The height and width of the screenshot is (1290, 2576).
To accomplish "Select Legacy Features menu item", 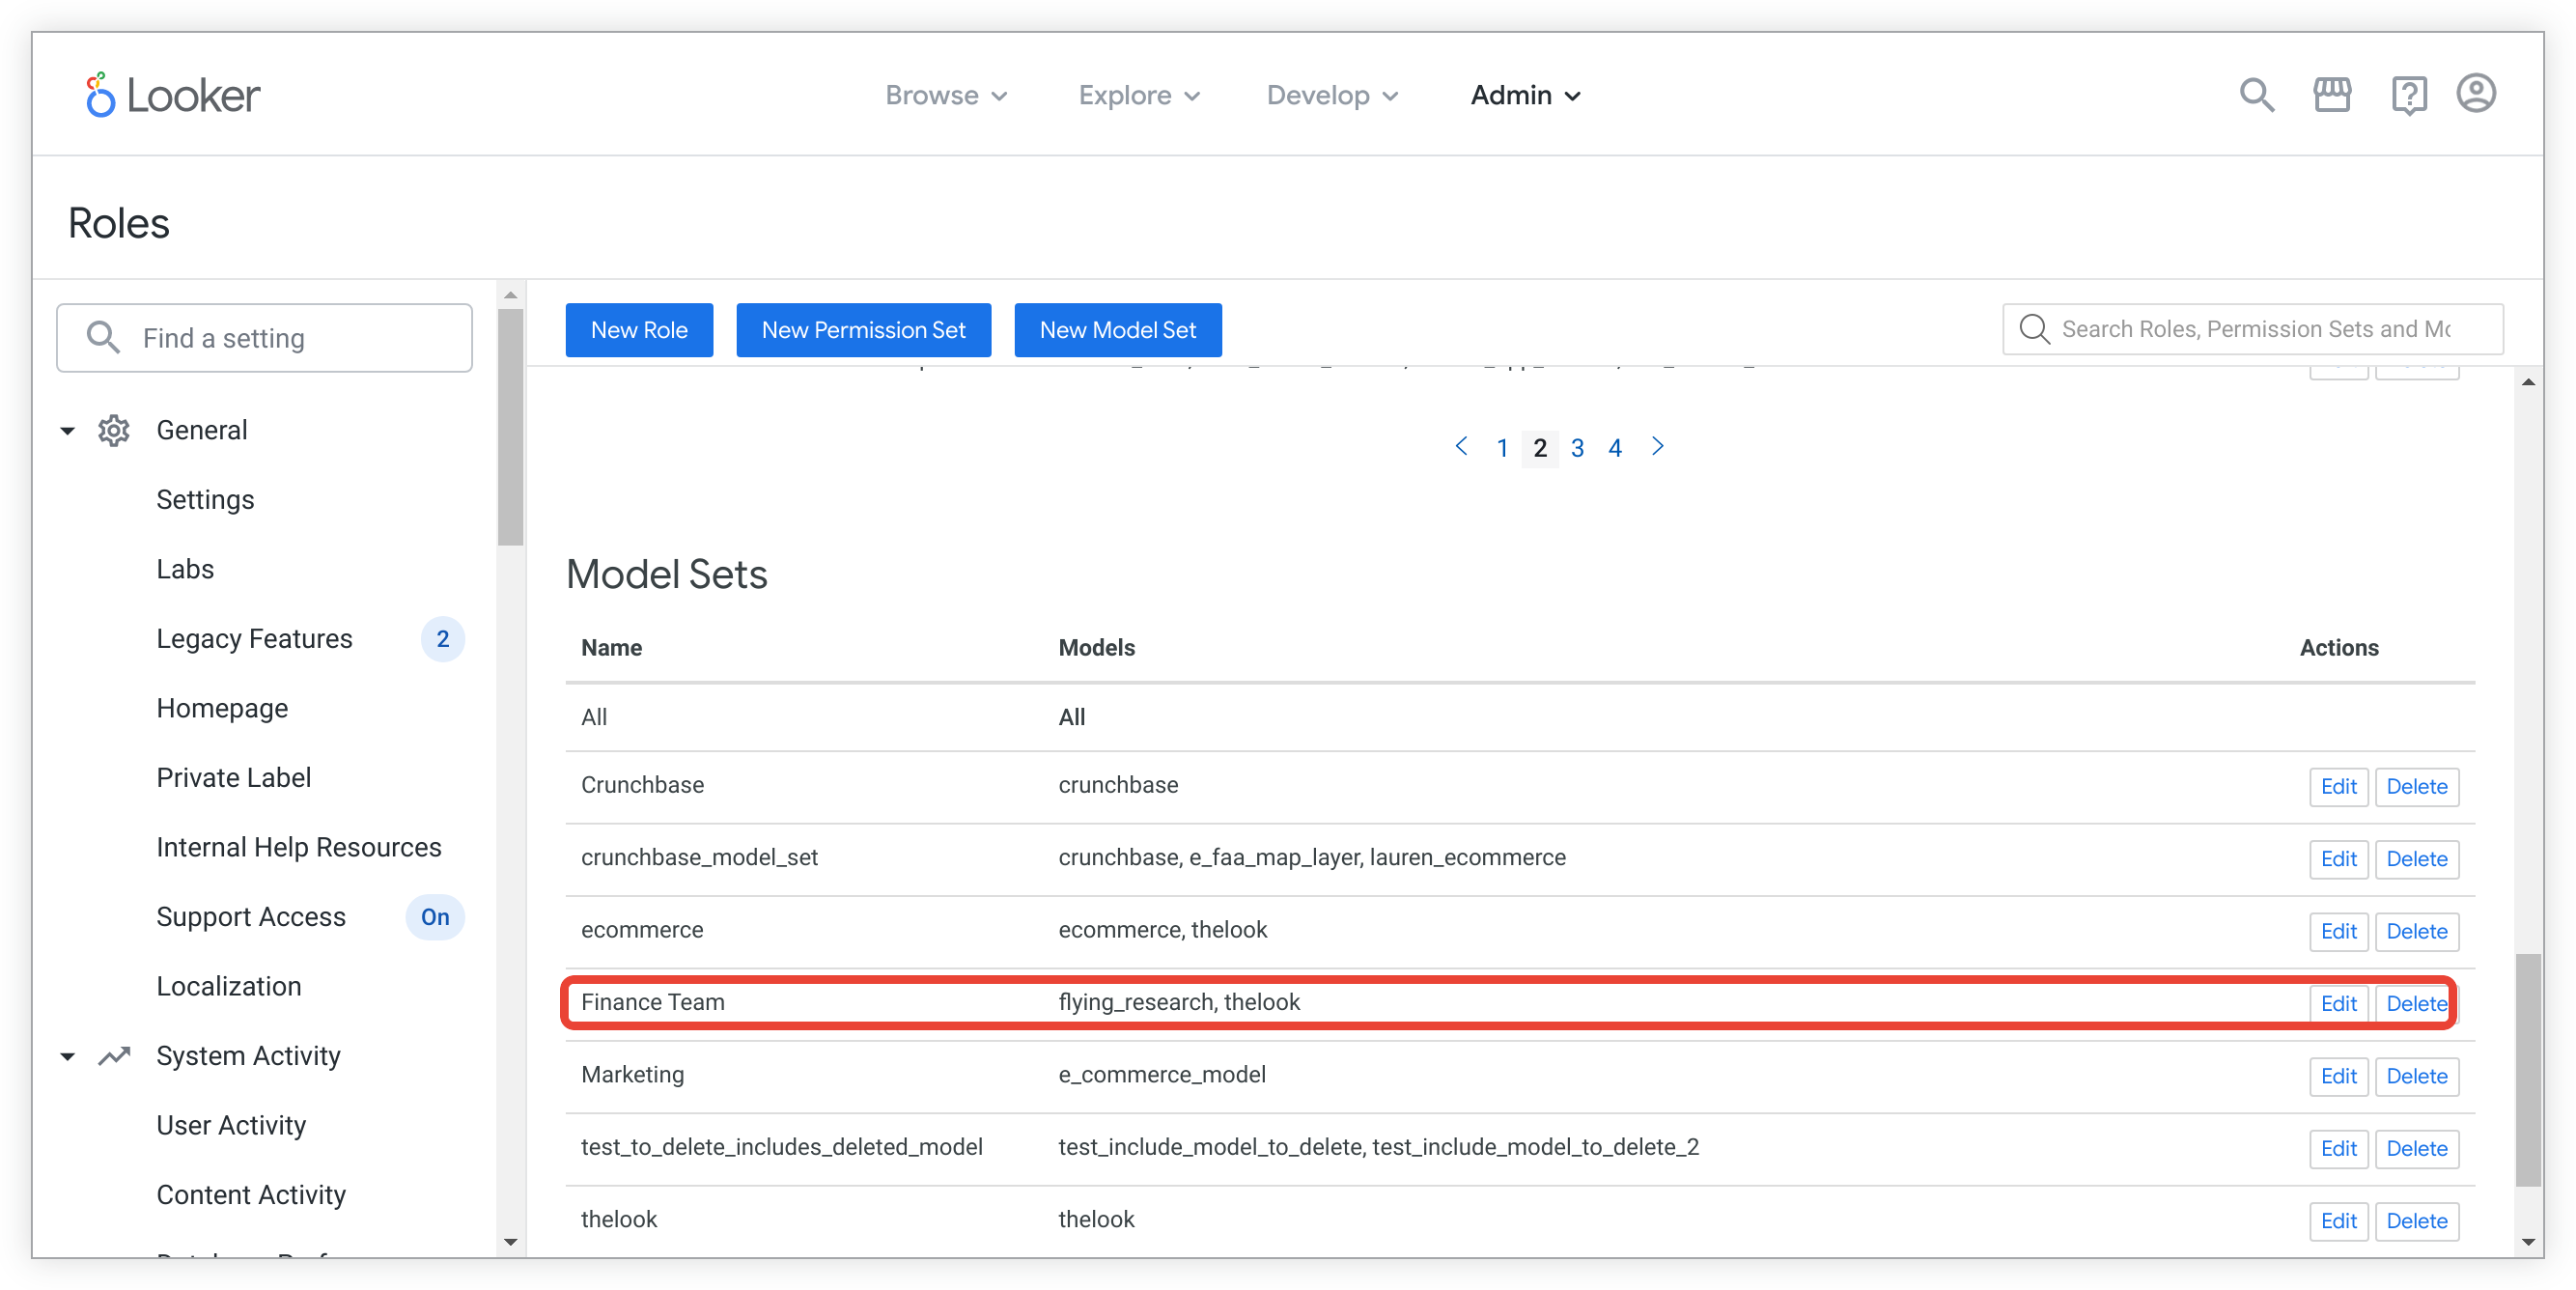I will (253, 638).
